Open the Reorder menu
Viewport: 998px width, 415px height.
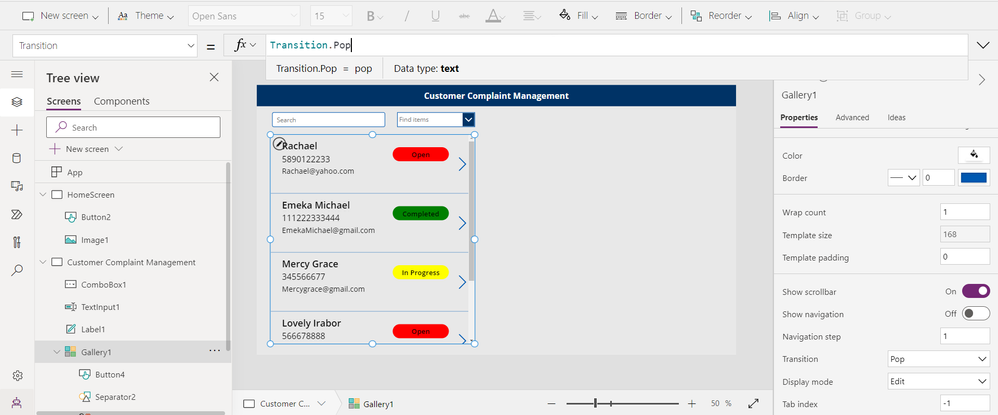click(721, 16)
